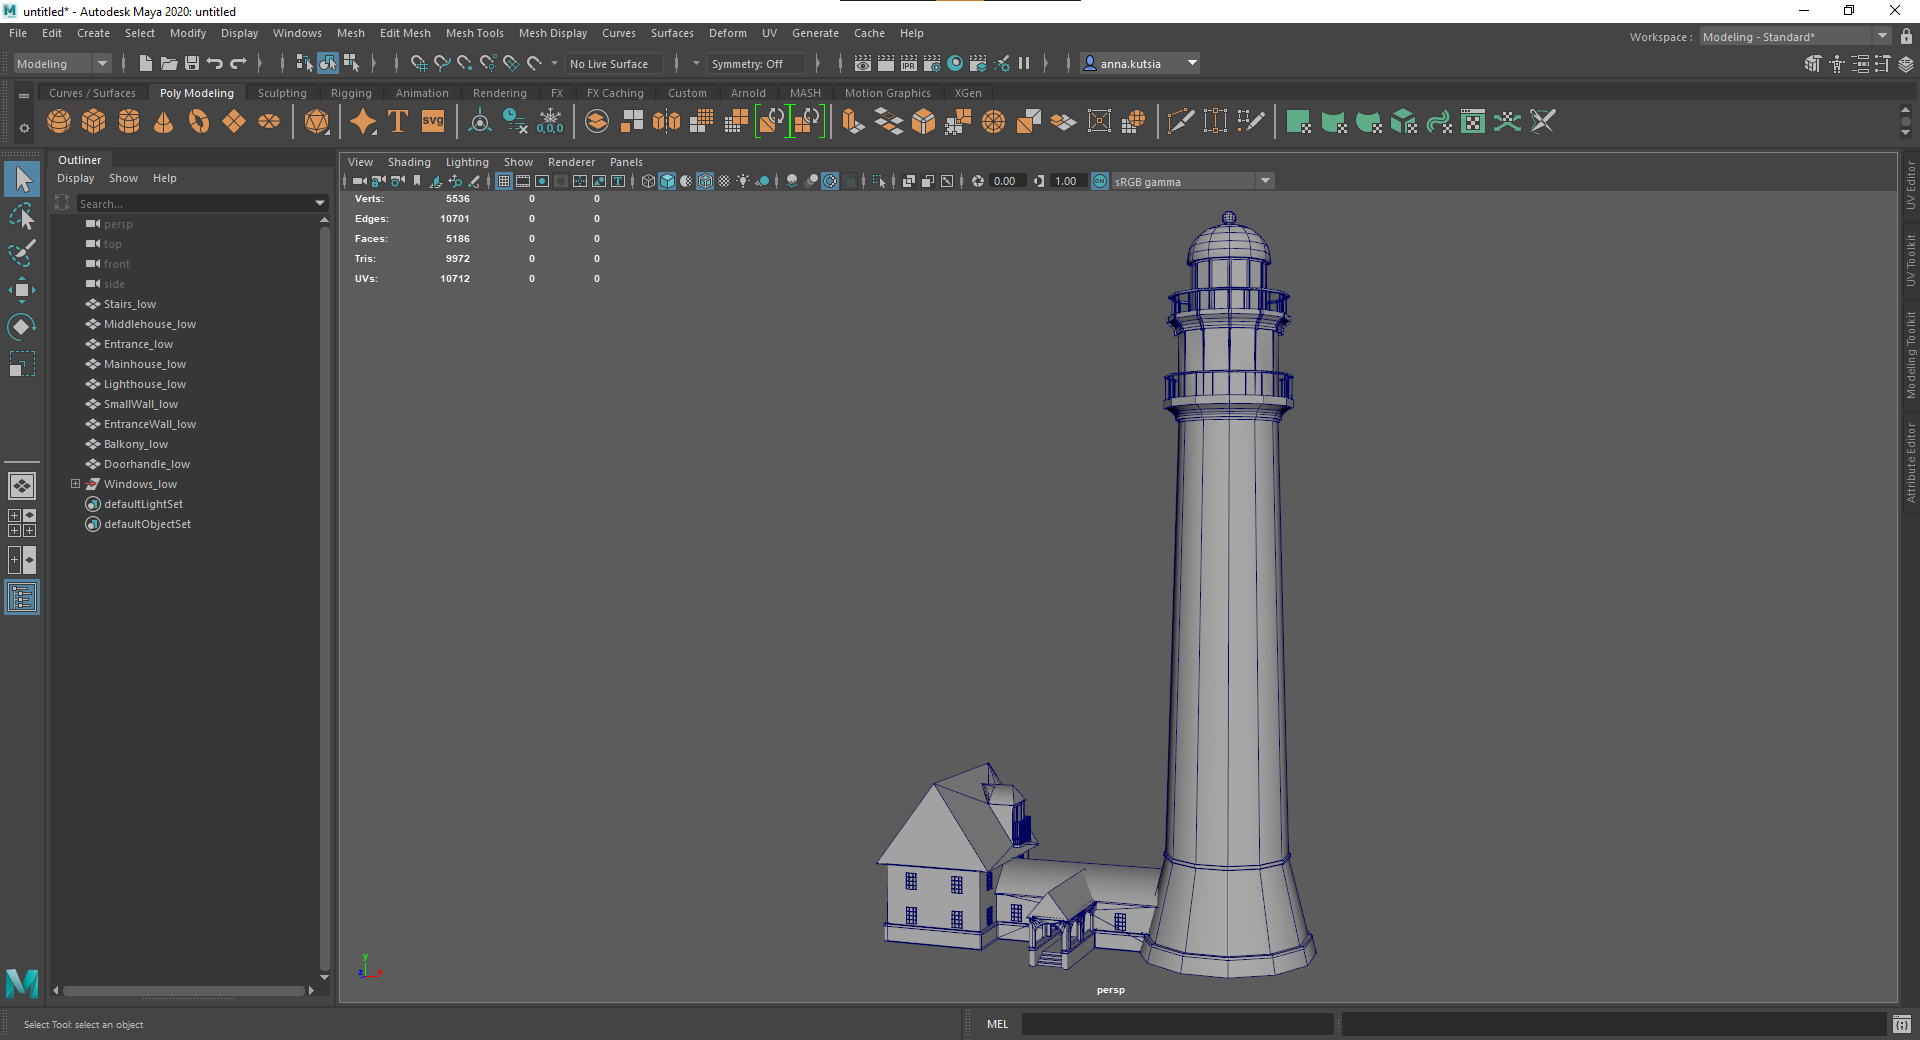This screenshot has height=1040, width=1920.
Task: Select the Move tool in the toolbox
Action: point(22,290)
